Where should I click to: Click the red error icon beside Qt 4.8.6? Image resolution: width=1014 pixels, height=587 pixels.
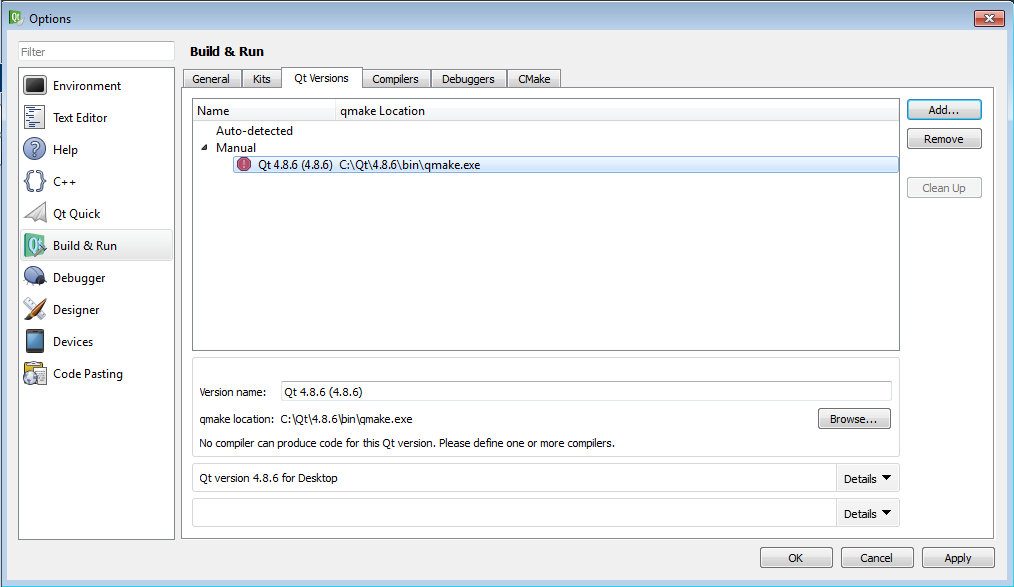click(x=244, y=164)
